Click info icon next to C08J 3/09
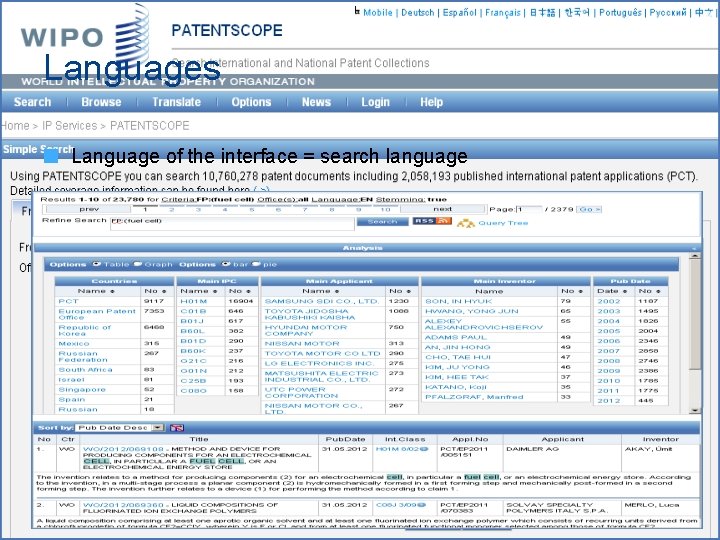The width and height of the screenshot is (720, 540). [422, 505]
